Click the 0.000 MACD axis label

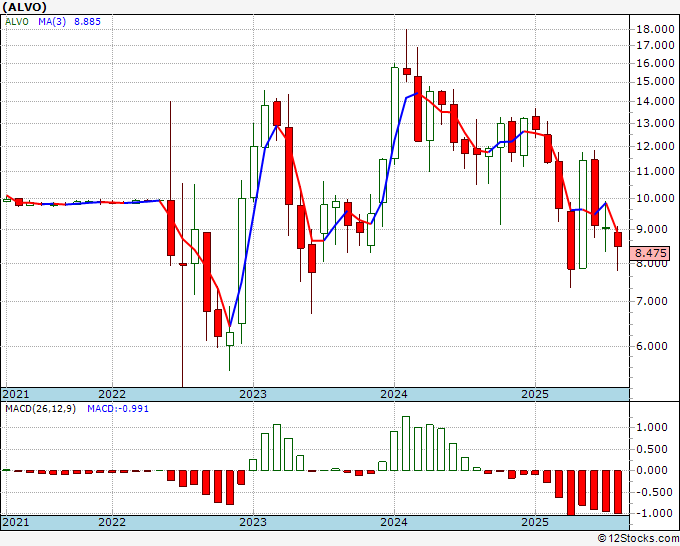point(652,471)
